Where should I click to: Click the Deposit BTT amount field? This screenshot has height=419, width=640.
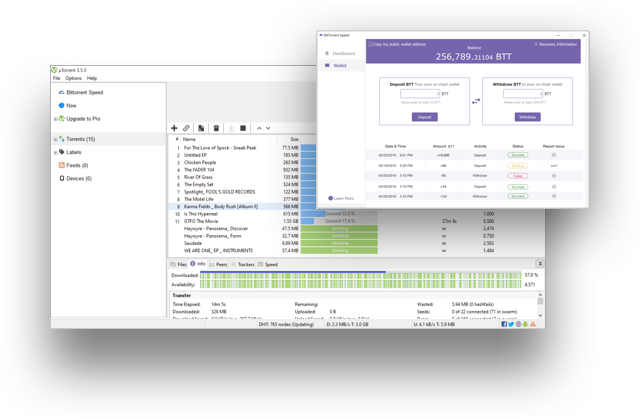tap(420, 94)
